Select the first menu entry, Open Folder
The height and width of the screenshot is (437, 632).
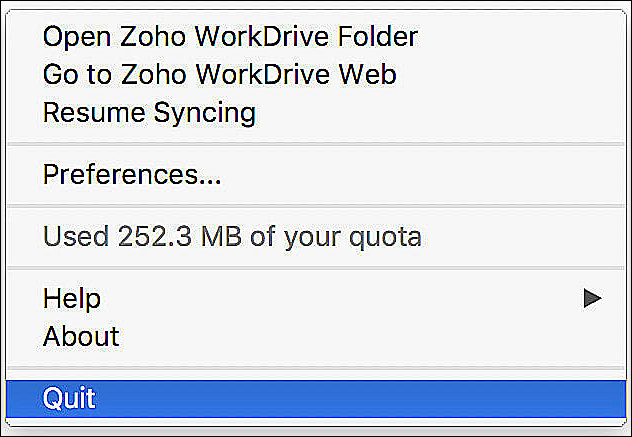pos(230,37)
